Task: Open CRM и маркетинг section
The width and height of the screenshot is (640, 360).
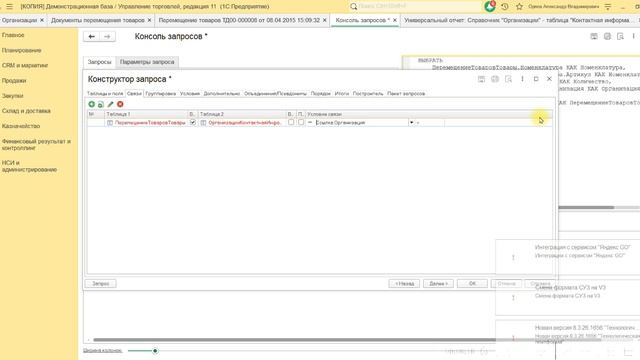Action: pyautogui.click(x=25, y=65)
